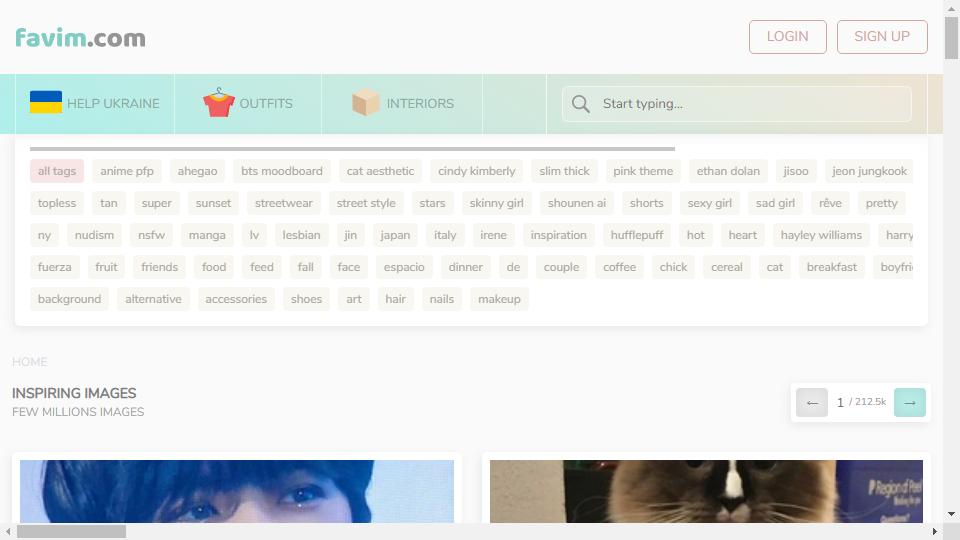This screenshot has height=540, width=960.
Task: Click the HOME breadcrumb
Action: point(29,362)
